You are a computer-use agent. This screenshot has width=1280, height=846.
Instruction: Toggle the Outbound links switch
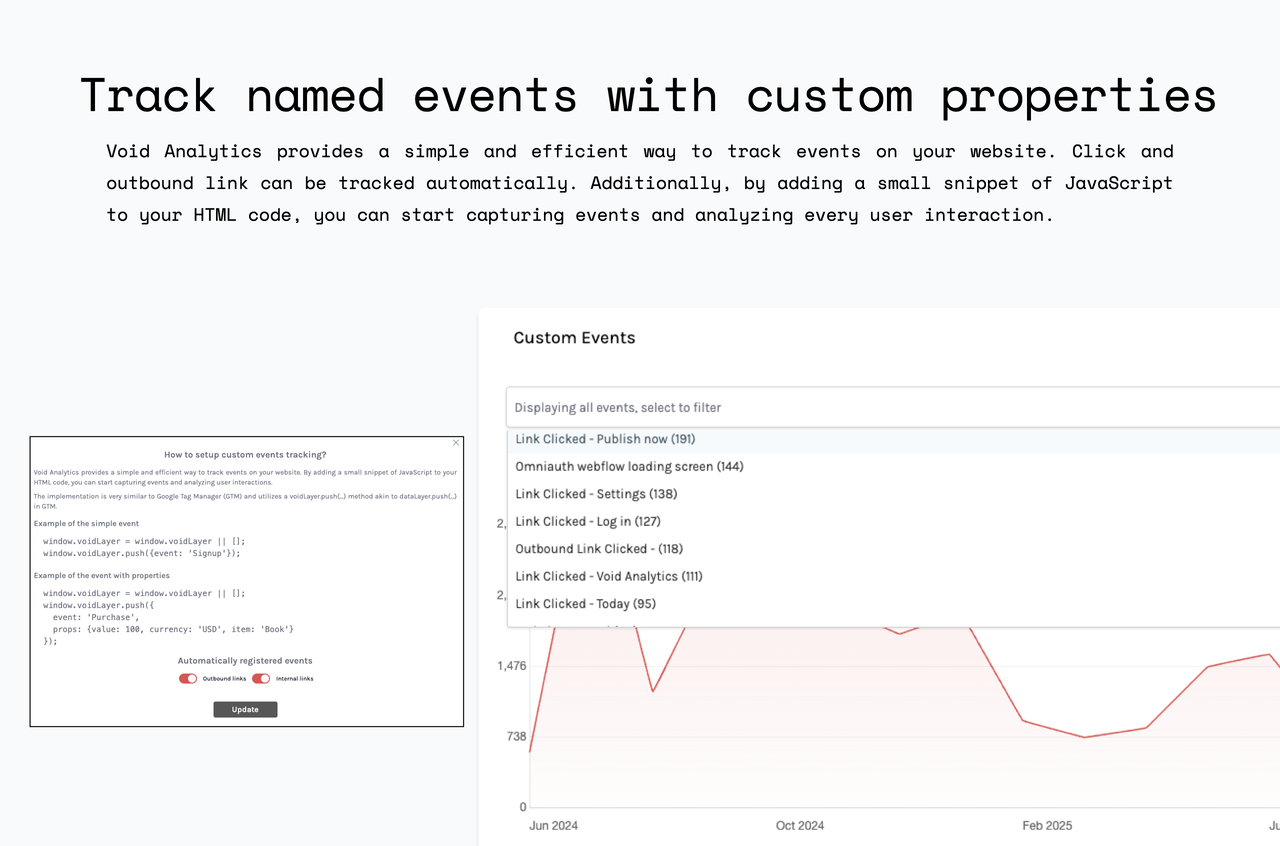pos(188,678)
